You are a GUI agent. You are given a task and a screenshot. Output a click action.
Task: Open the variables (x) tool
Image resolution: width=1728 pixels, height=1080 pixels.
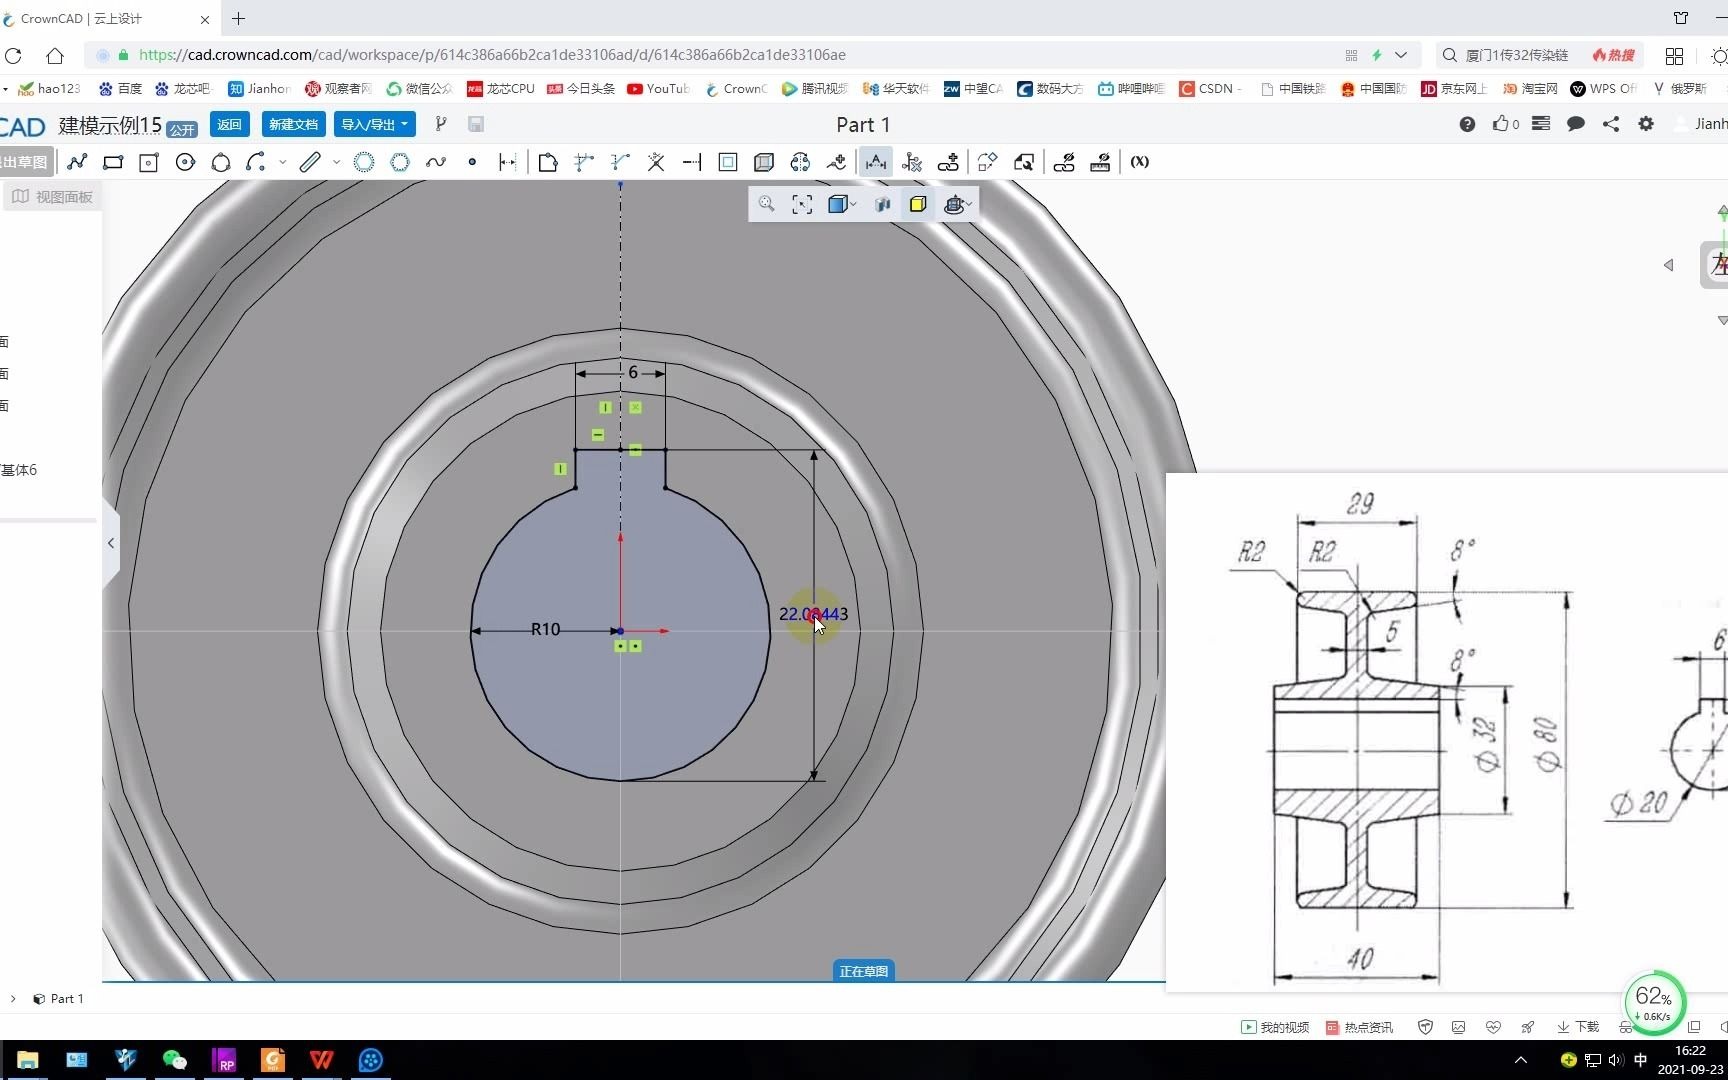pyautogui.click(x=1139, y=162)
